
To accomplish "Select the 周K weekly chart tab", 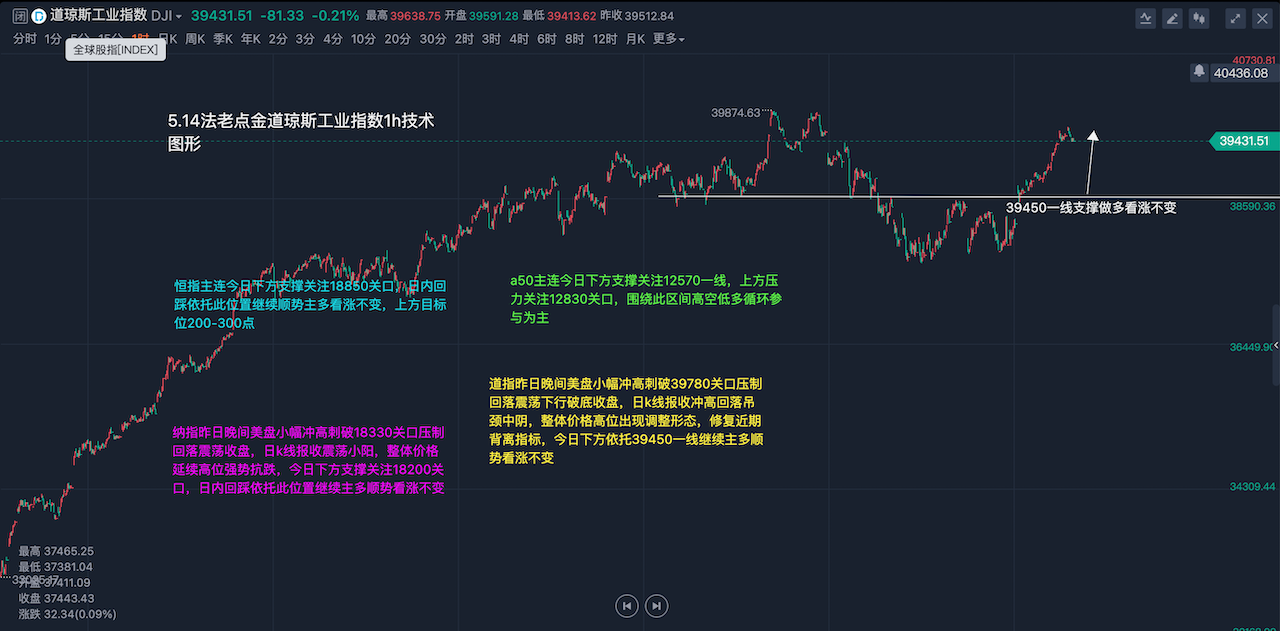I will (194, 39).
